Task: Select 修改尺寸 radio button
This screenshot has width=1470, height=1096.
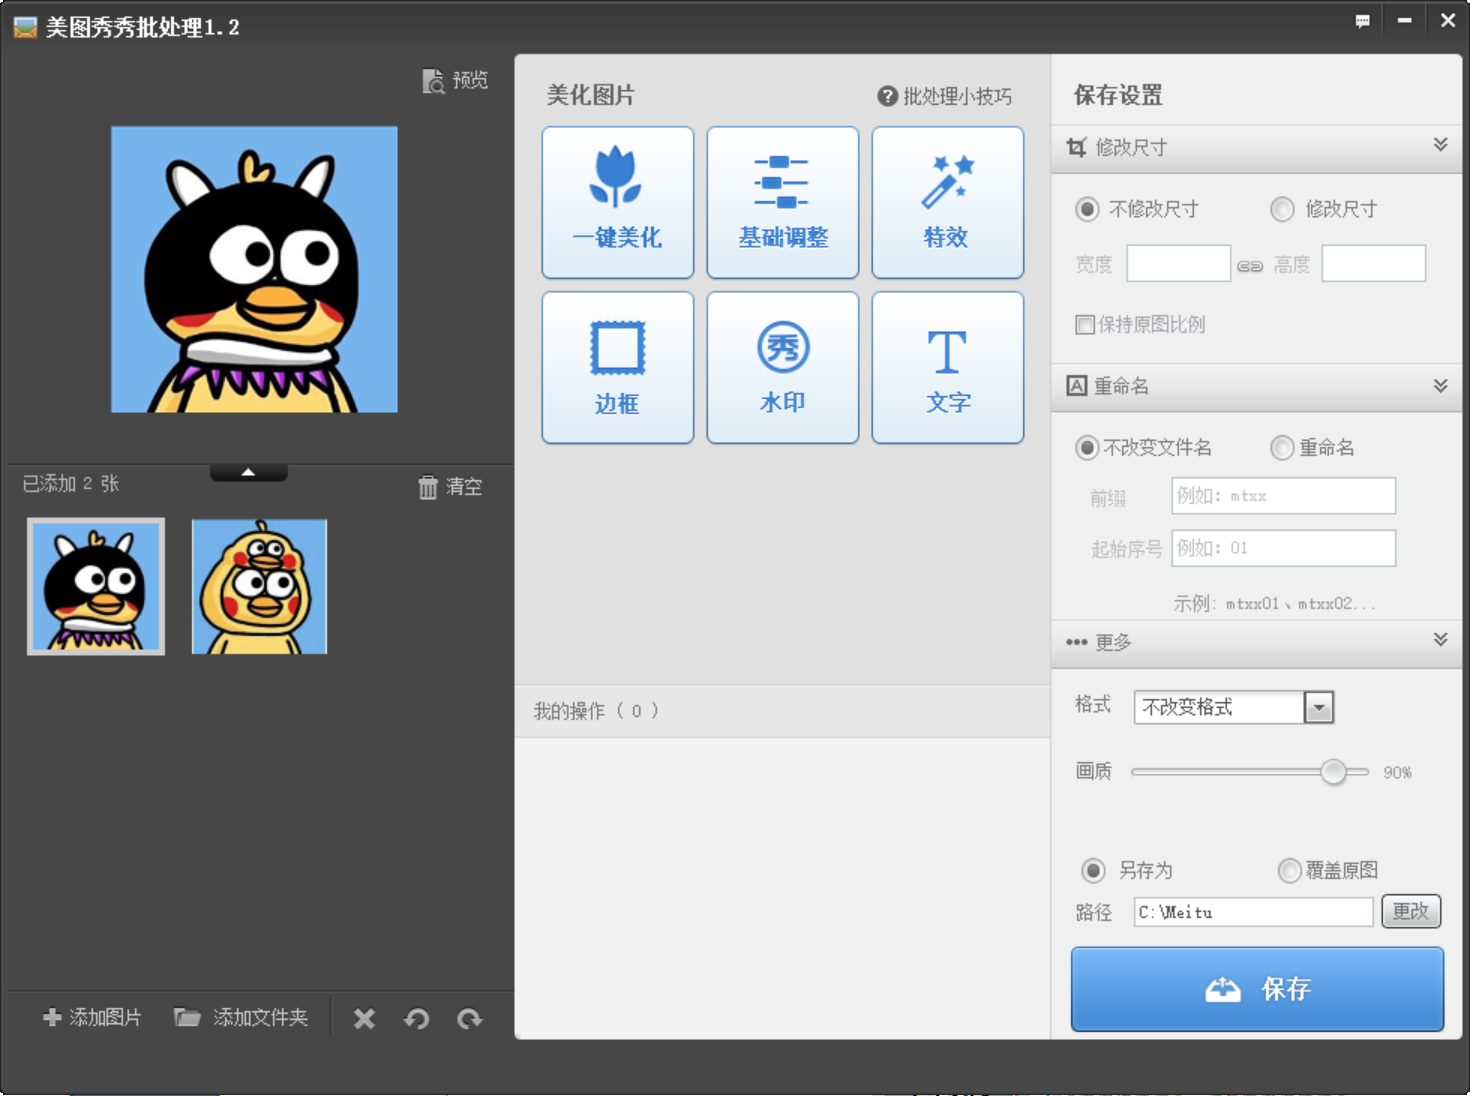Action: point(1282,209)
